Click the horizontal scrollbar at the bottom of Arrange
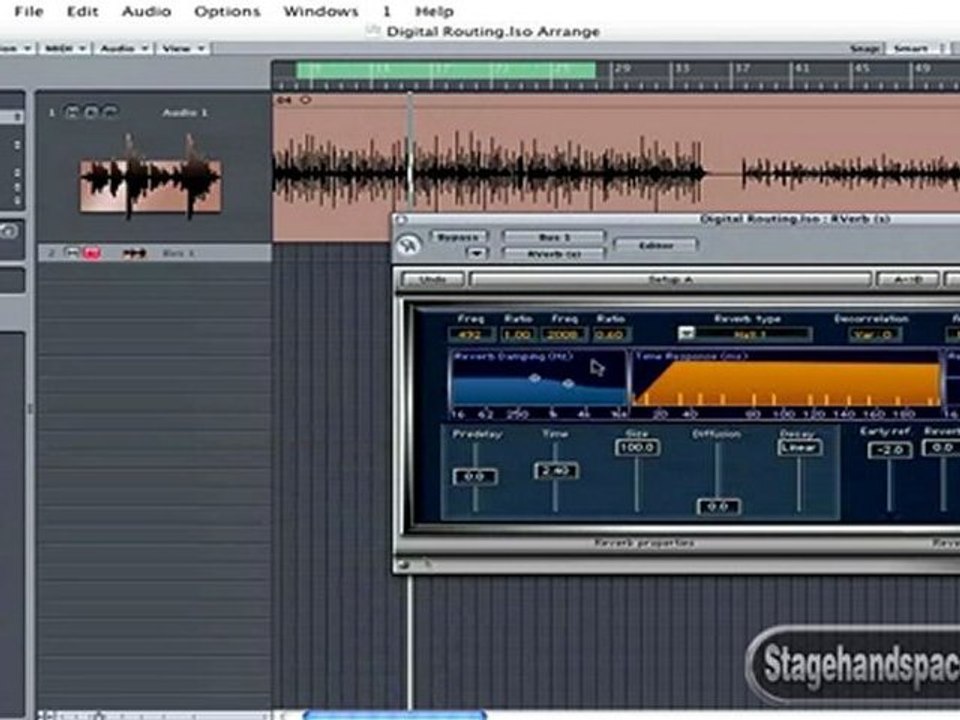The width and height of the screenshot is (960, 720). (x=395, y=714)
